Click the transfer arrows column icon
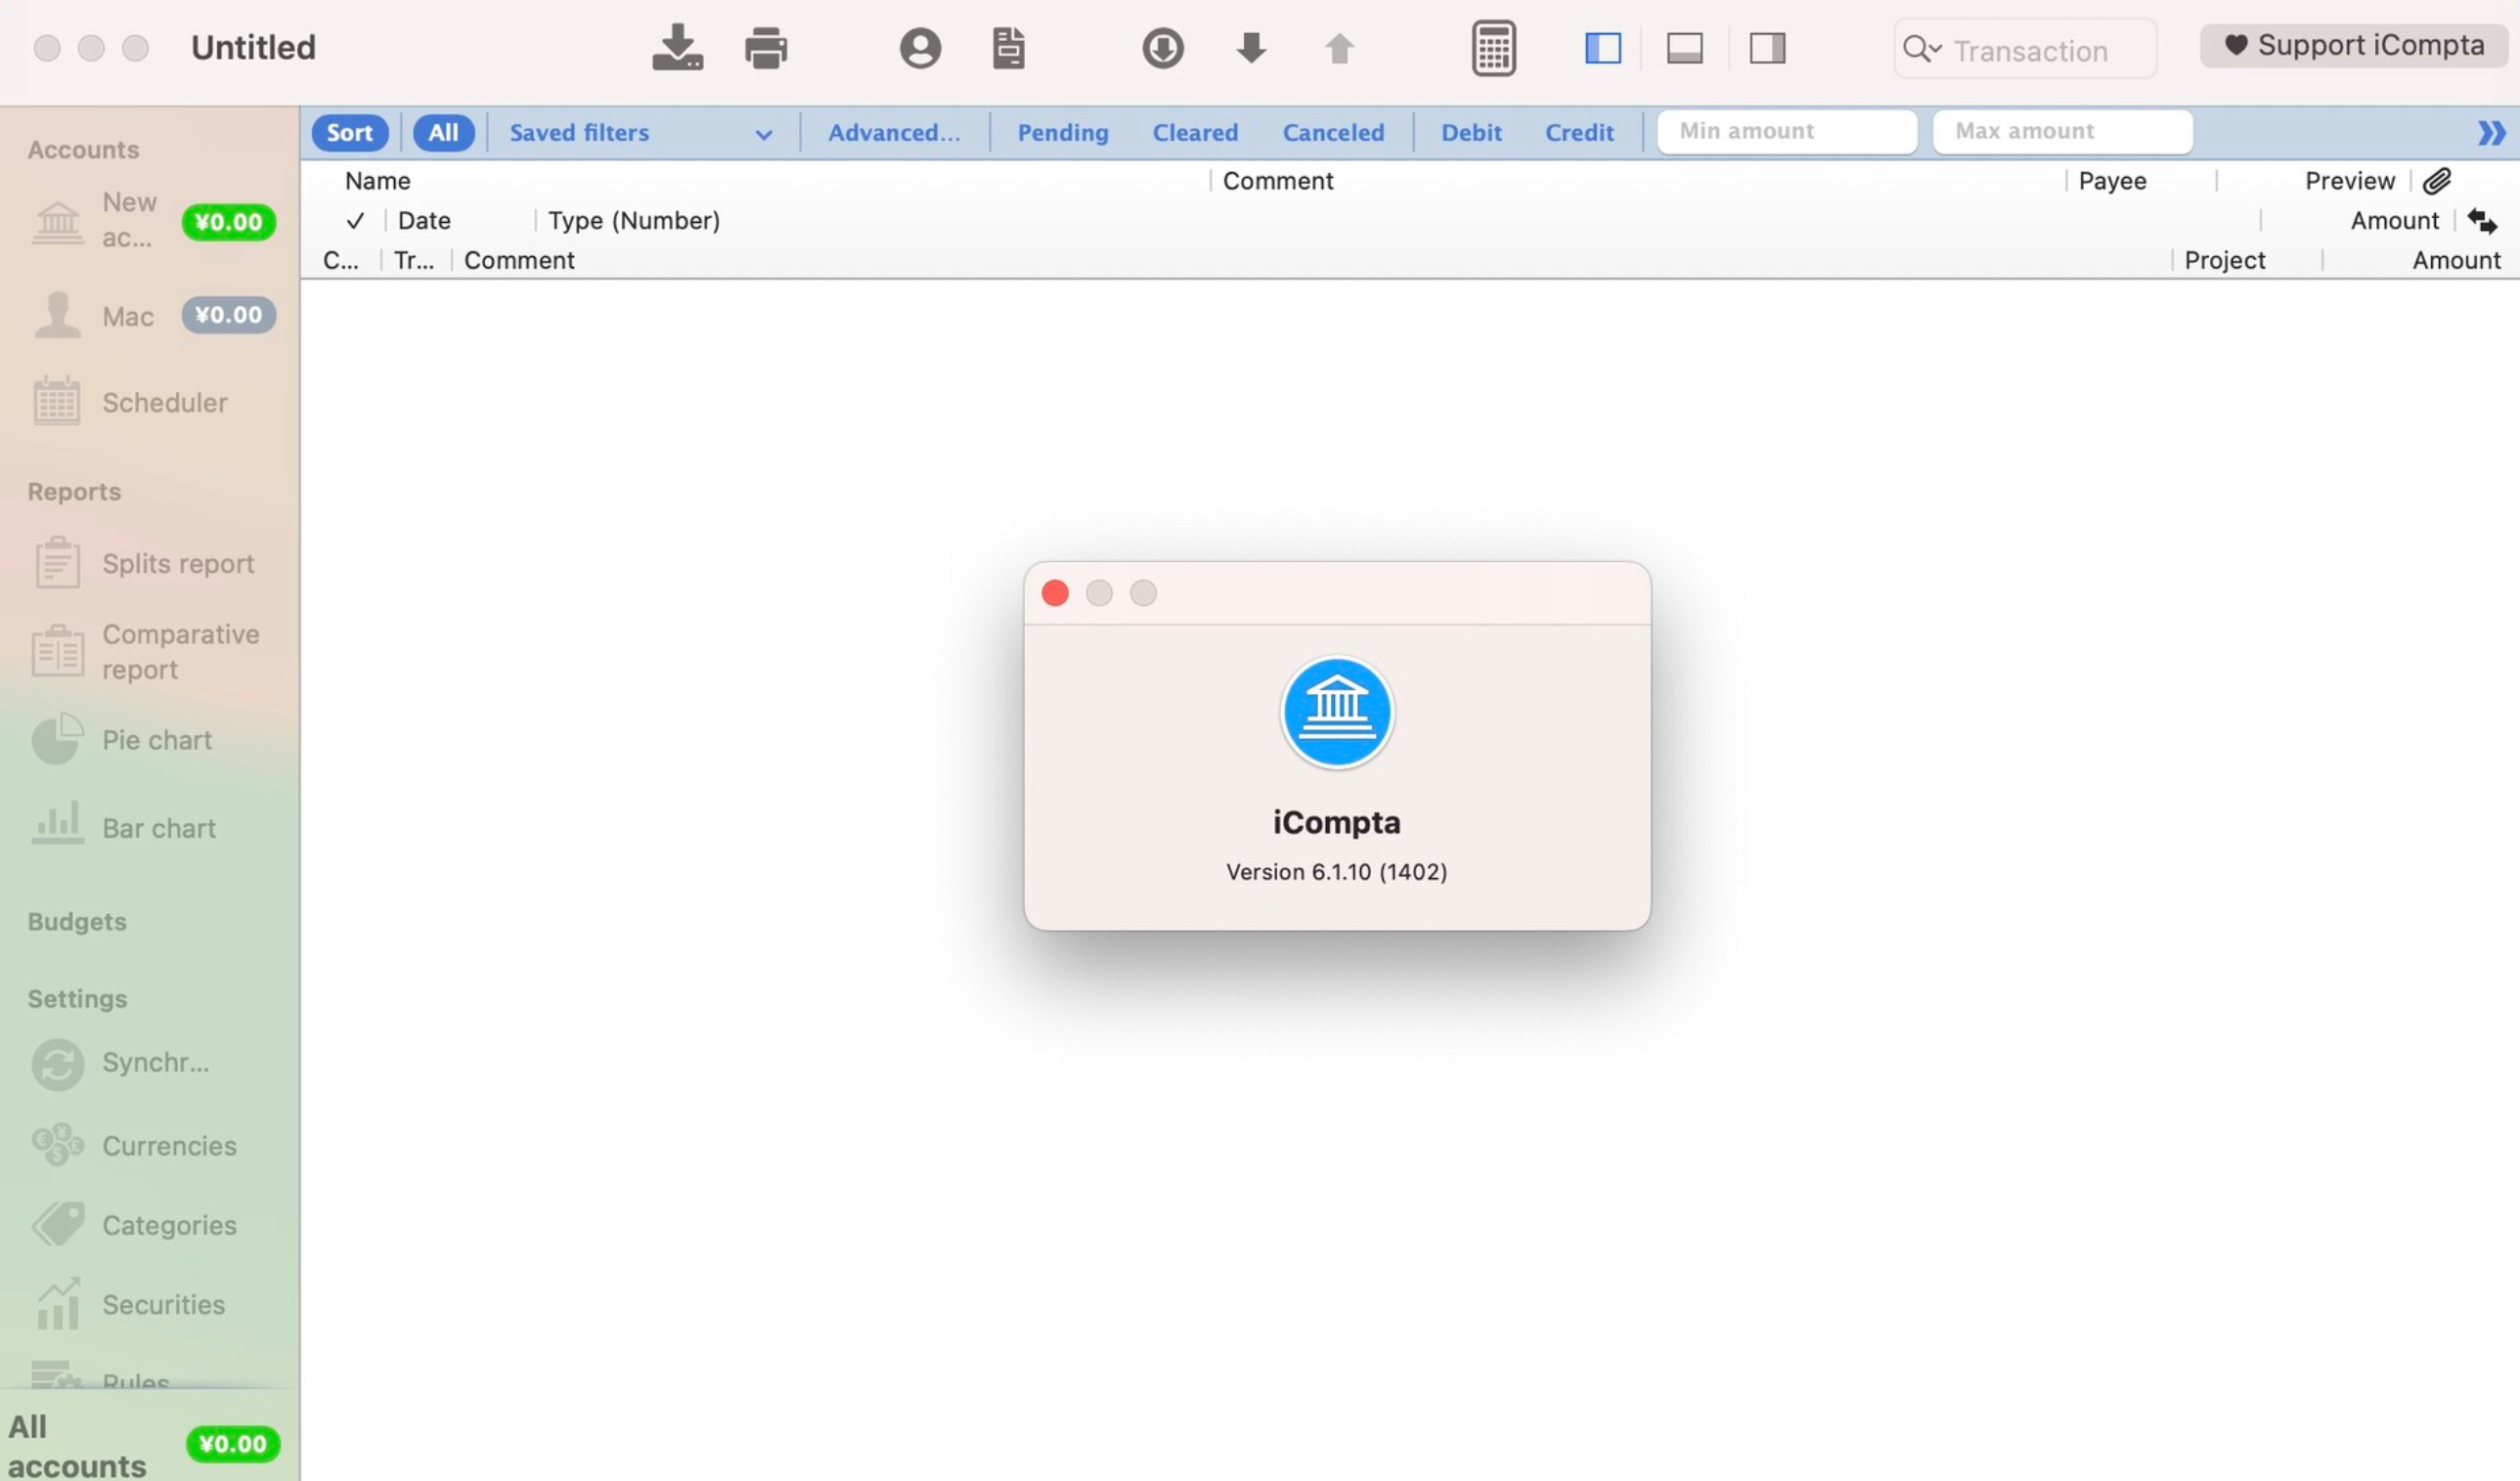 2481,220
